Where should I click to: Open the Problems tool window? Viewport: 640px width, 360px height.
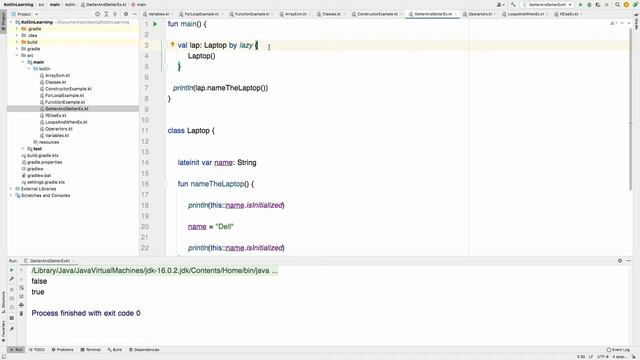tap(62, 350)
